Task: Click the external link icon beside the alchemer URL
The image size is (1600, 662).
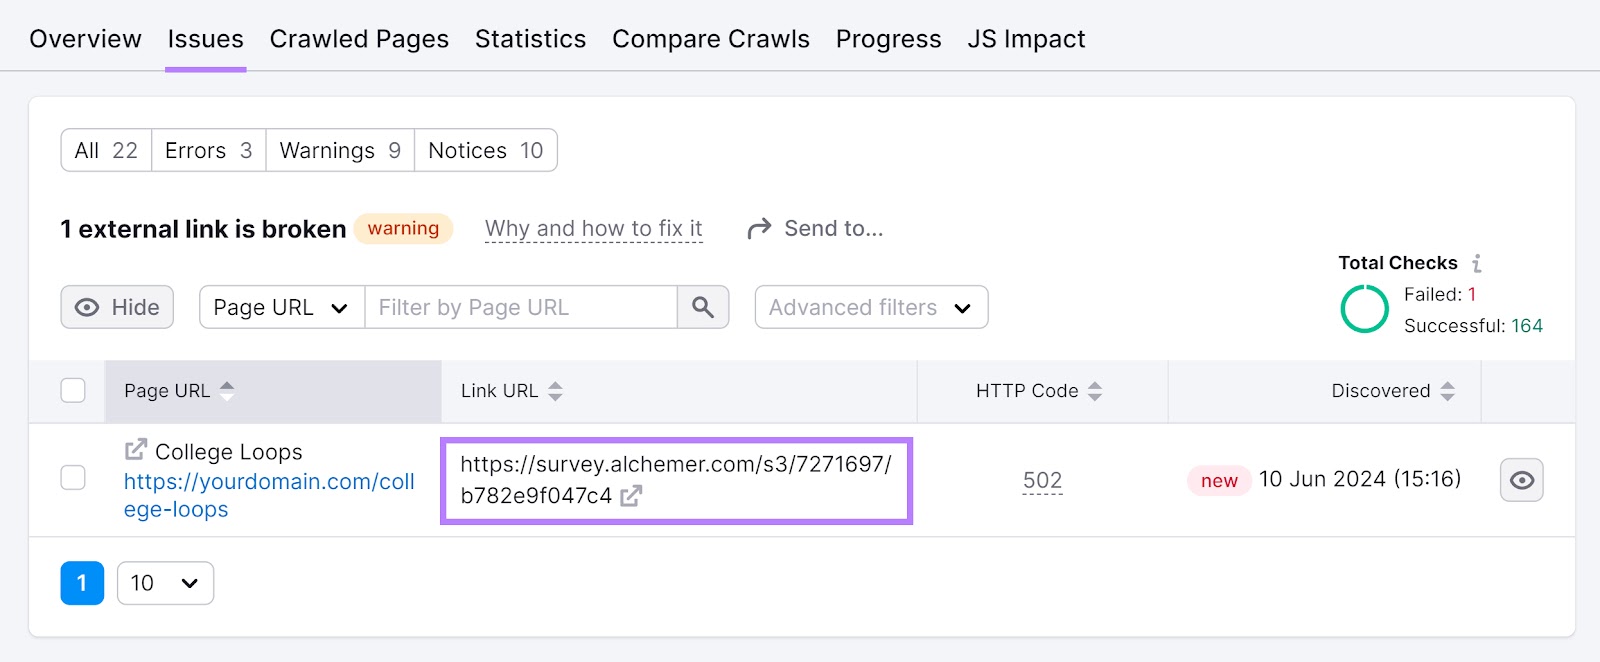Action: click(632, 494)
